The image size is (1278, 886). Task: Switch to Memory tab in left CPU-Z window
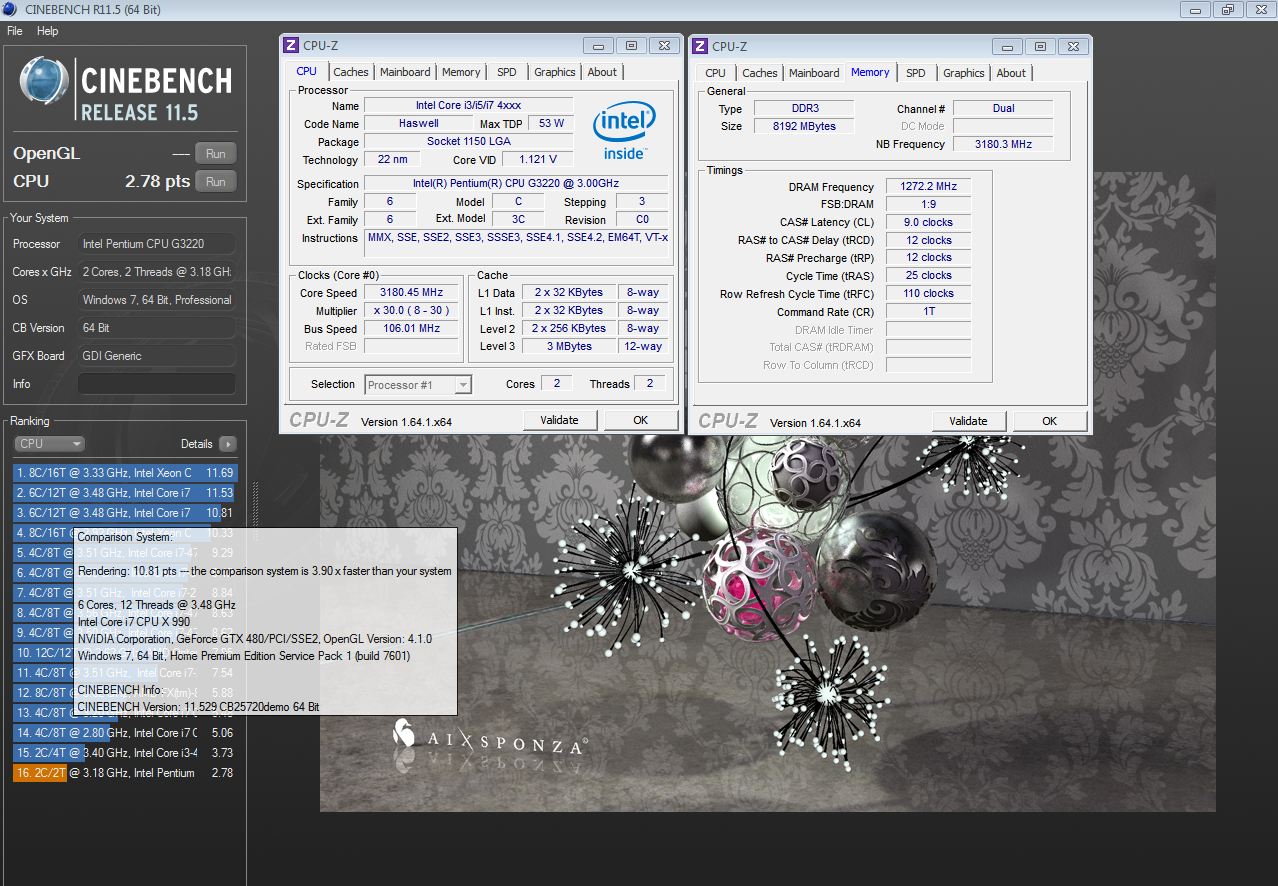click(x=461, y=72)
